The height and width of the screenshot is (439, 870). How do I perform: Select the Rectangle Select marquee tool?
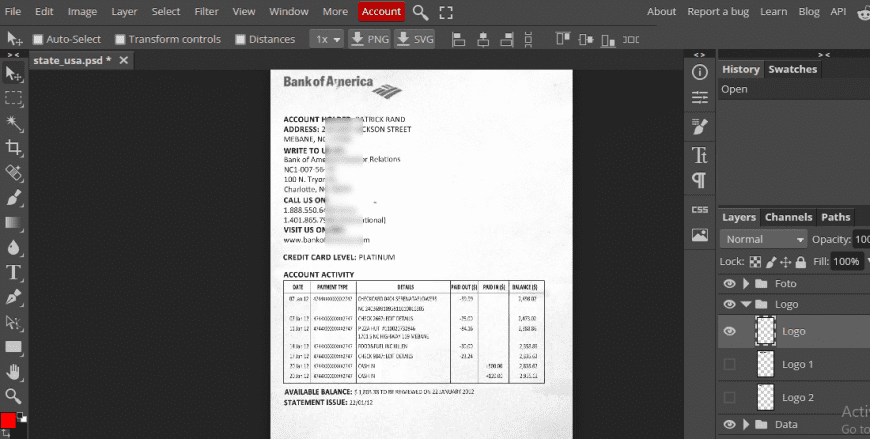[13, 98]
